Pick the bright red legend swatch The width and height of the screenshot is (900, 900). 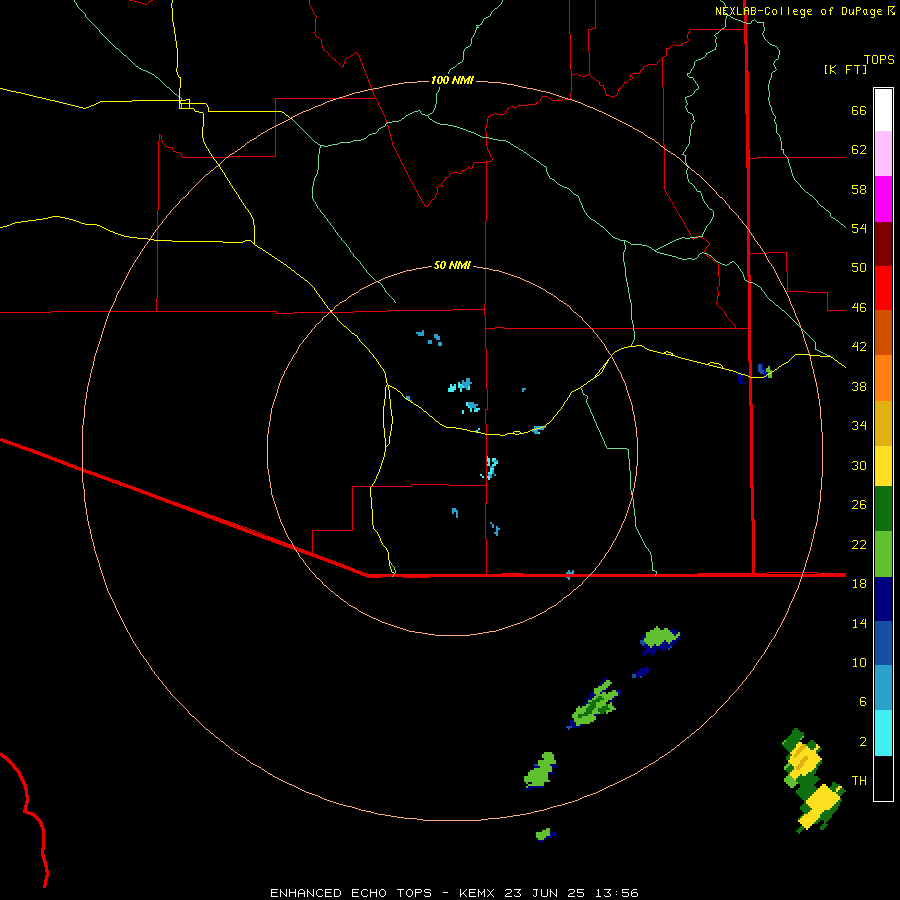coord(883,288)
